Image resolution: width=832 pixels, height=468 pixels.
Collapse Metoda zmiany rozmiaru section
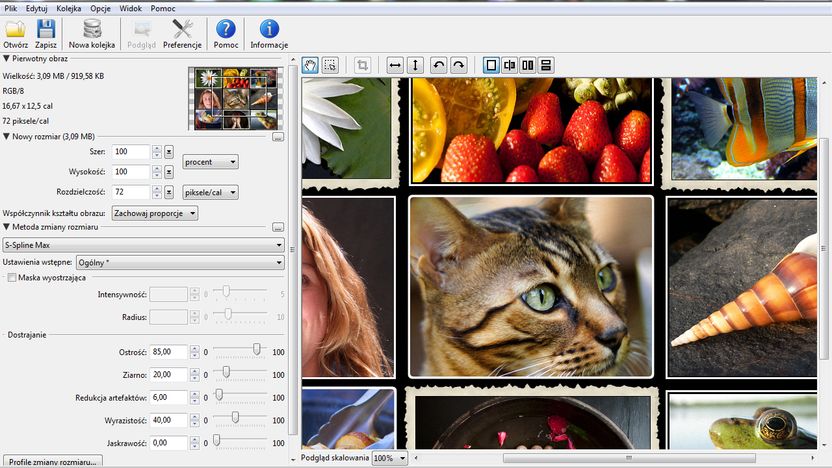pyautogui.click(x=6, y=227)
